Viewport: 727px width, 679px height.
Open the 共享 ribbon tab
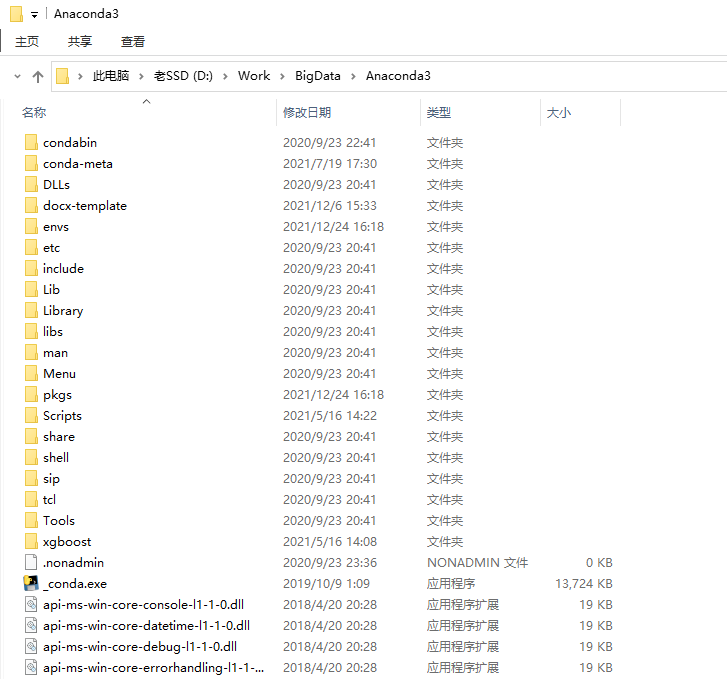pyautogui.click(x=80, y=42)
